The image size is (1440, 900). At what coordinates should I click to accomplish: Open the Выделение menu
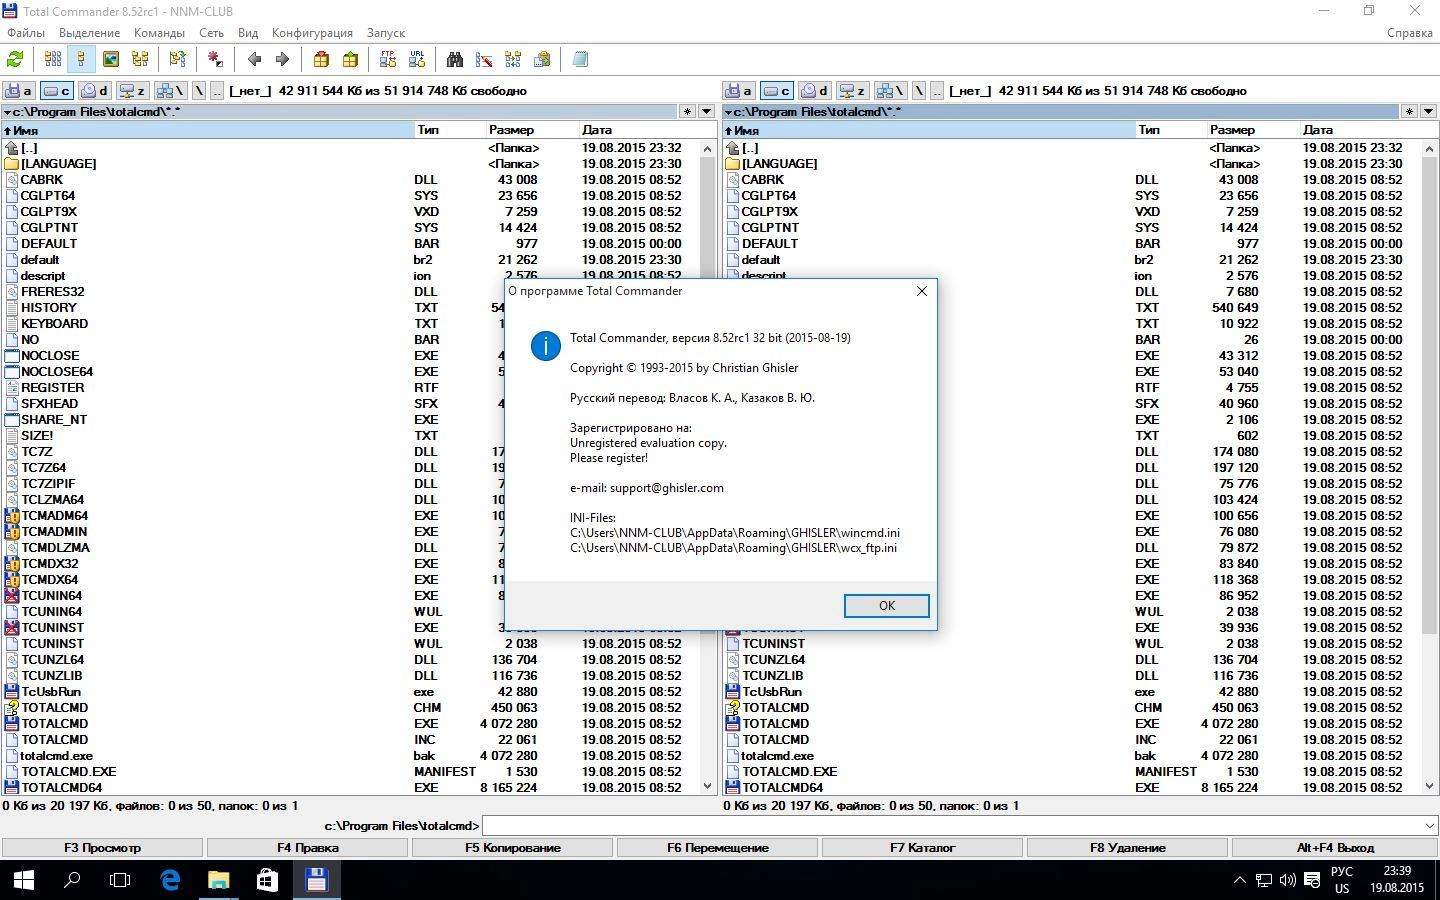click(x=89, y=32)
